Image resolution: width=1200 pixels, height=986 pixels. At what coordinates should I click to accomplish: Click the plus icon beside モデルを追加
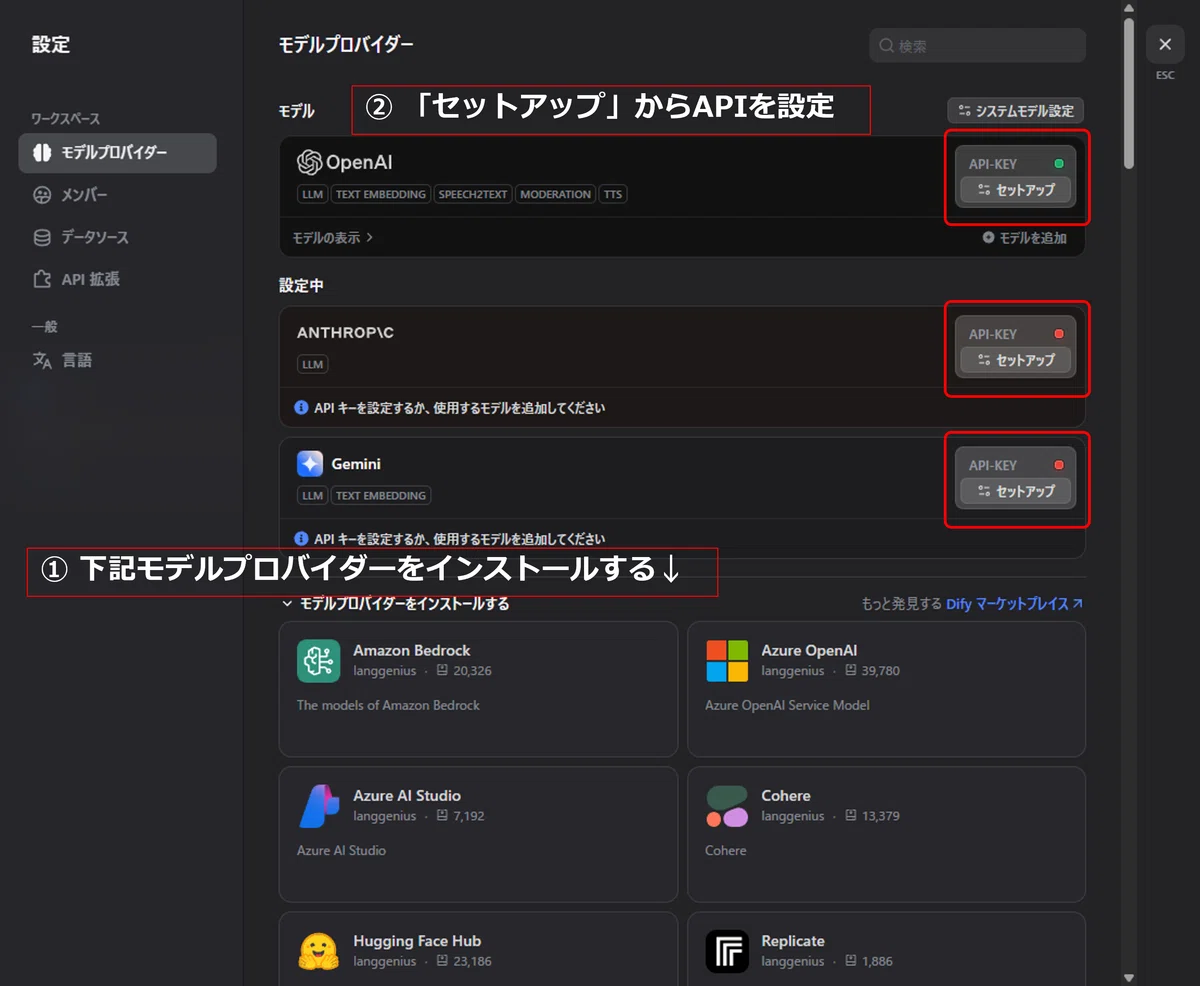click(x=988, y=238)
